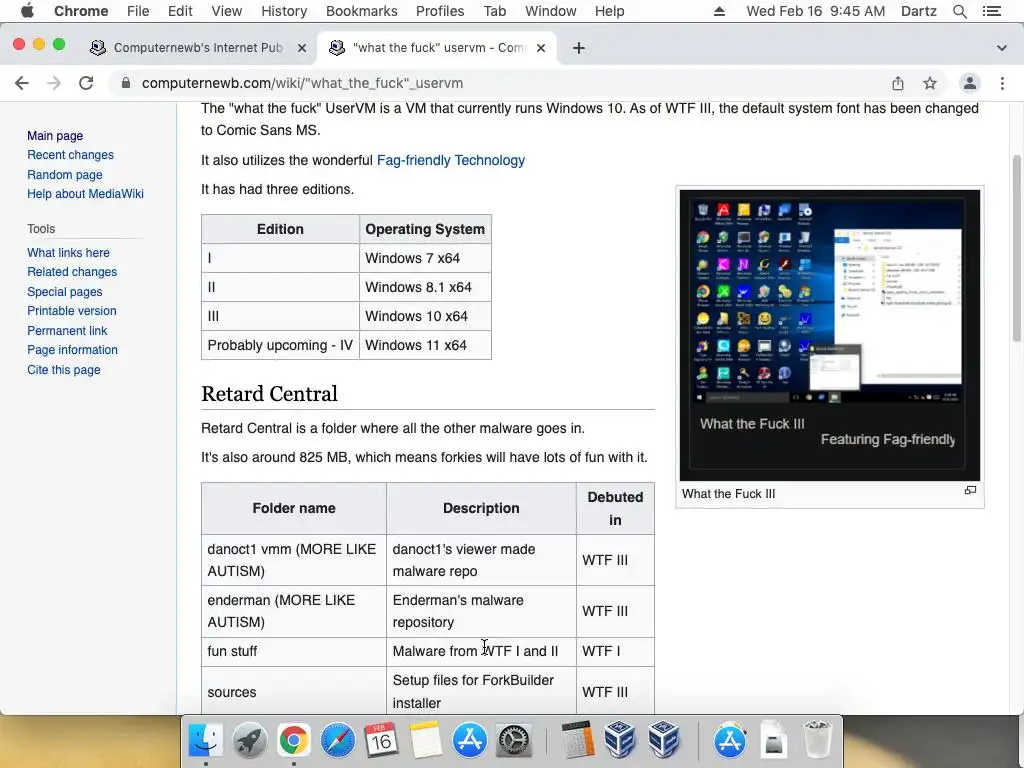
Task: Open the File menu
Action: (x=138, y=11)
